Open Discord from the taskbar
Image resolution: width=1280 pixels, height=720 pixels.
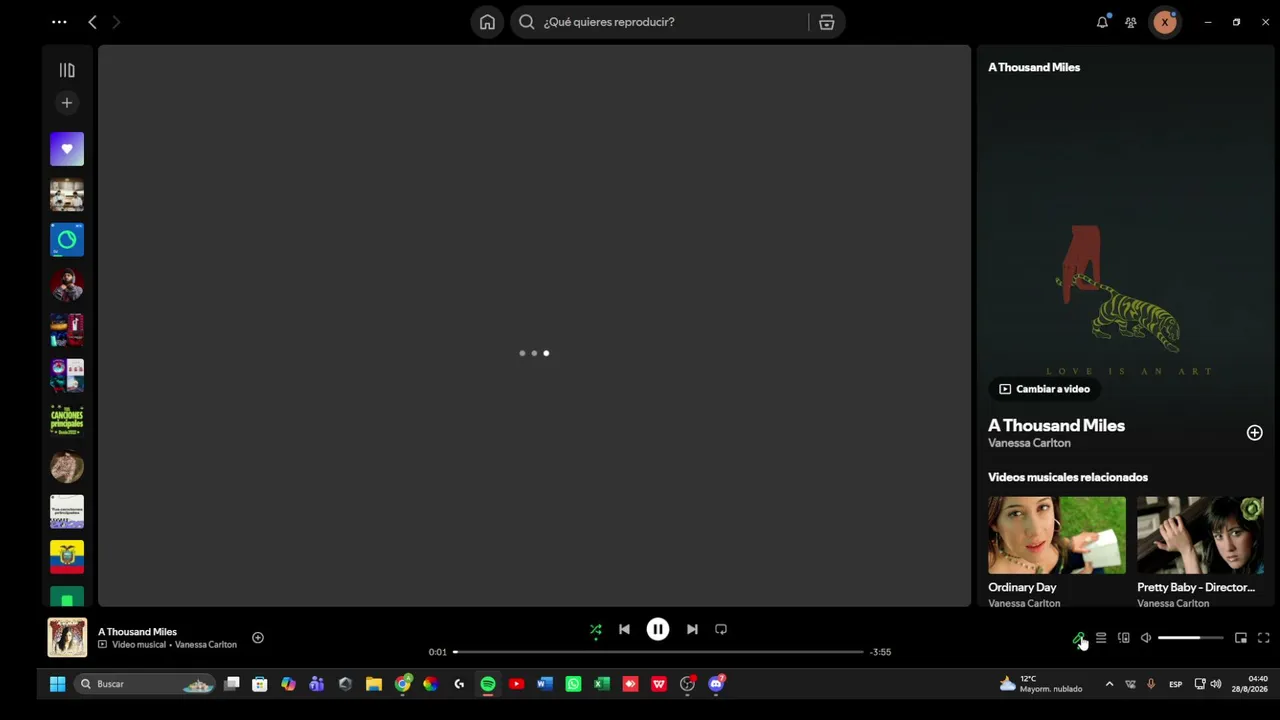coord(716,684)
